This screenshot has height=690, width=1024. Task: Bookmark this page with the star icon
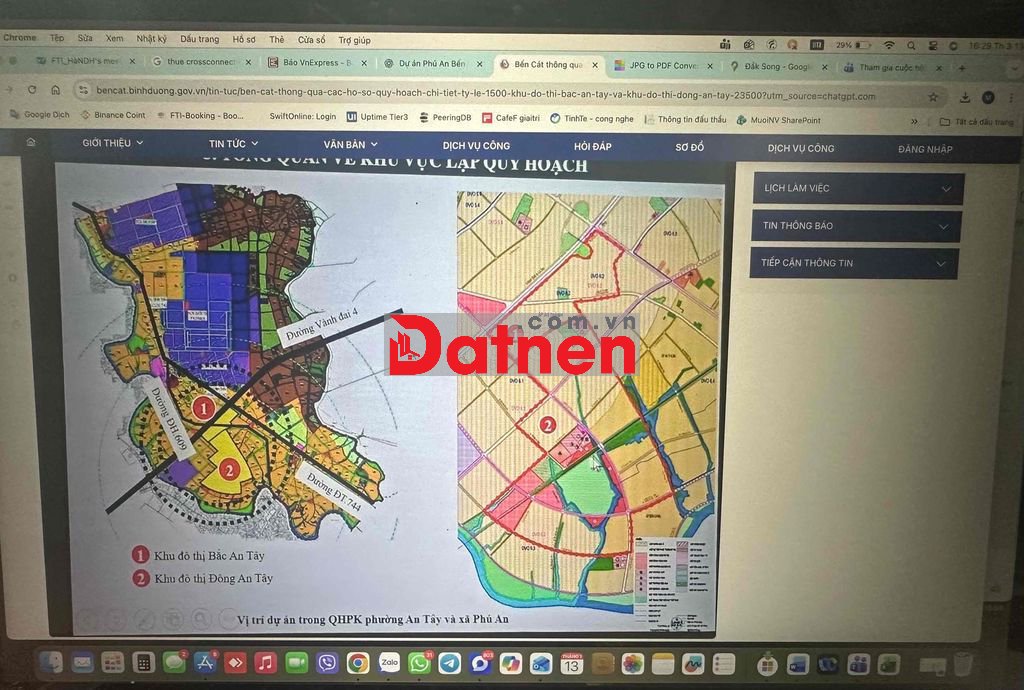point(933,97)
